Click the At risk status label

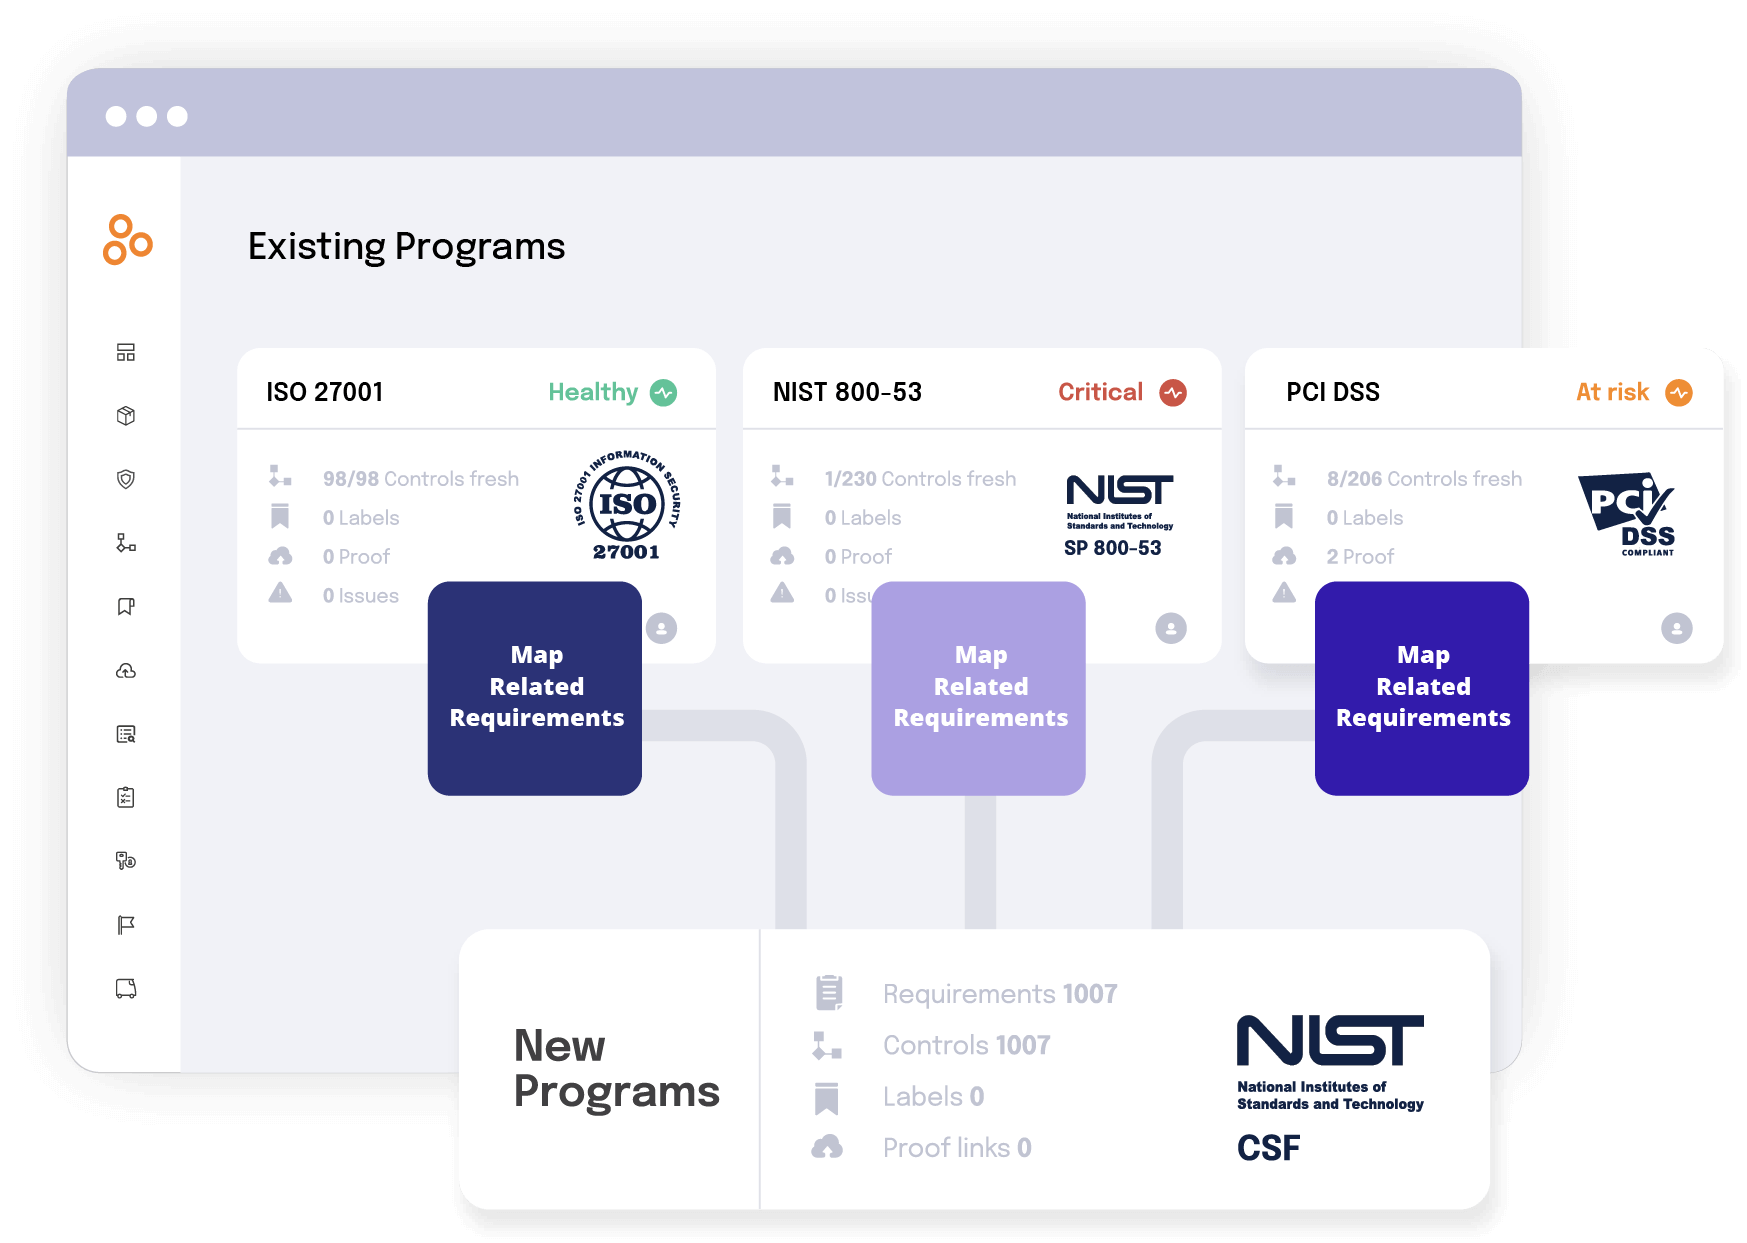[1612, 392]
